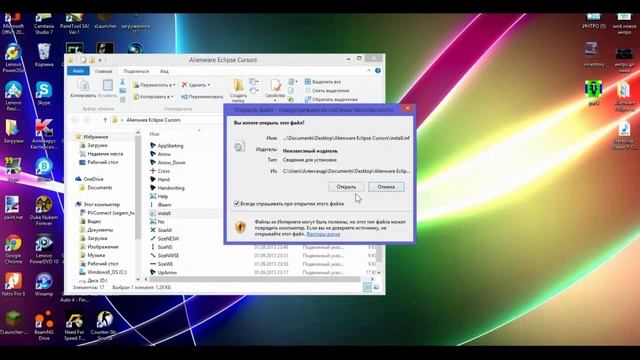Select the SizeNESW cursor file

[x=168, y=239]
